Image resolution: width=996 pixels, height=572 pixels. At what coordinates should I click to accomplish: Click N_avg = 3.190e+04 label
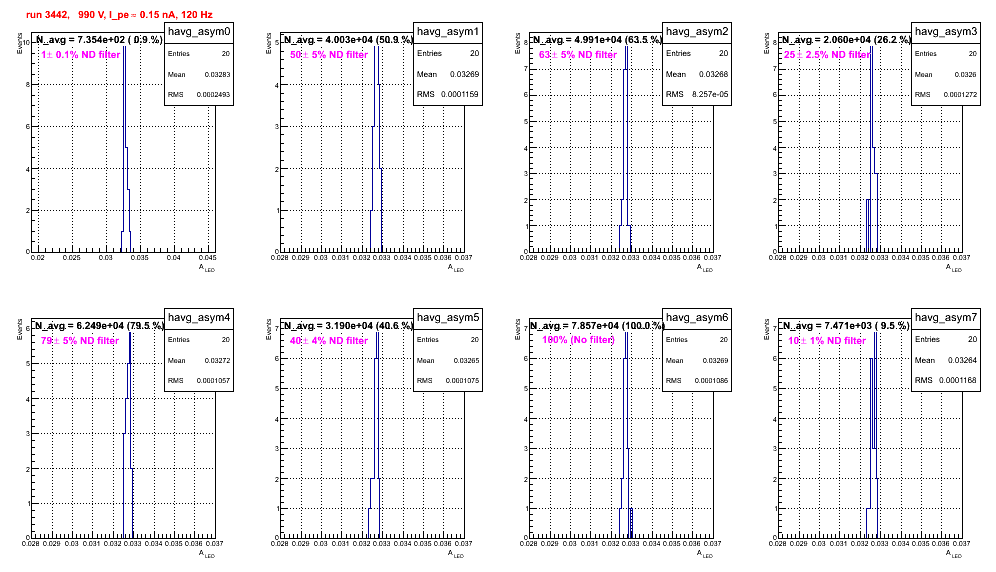tap(348, 325)
